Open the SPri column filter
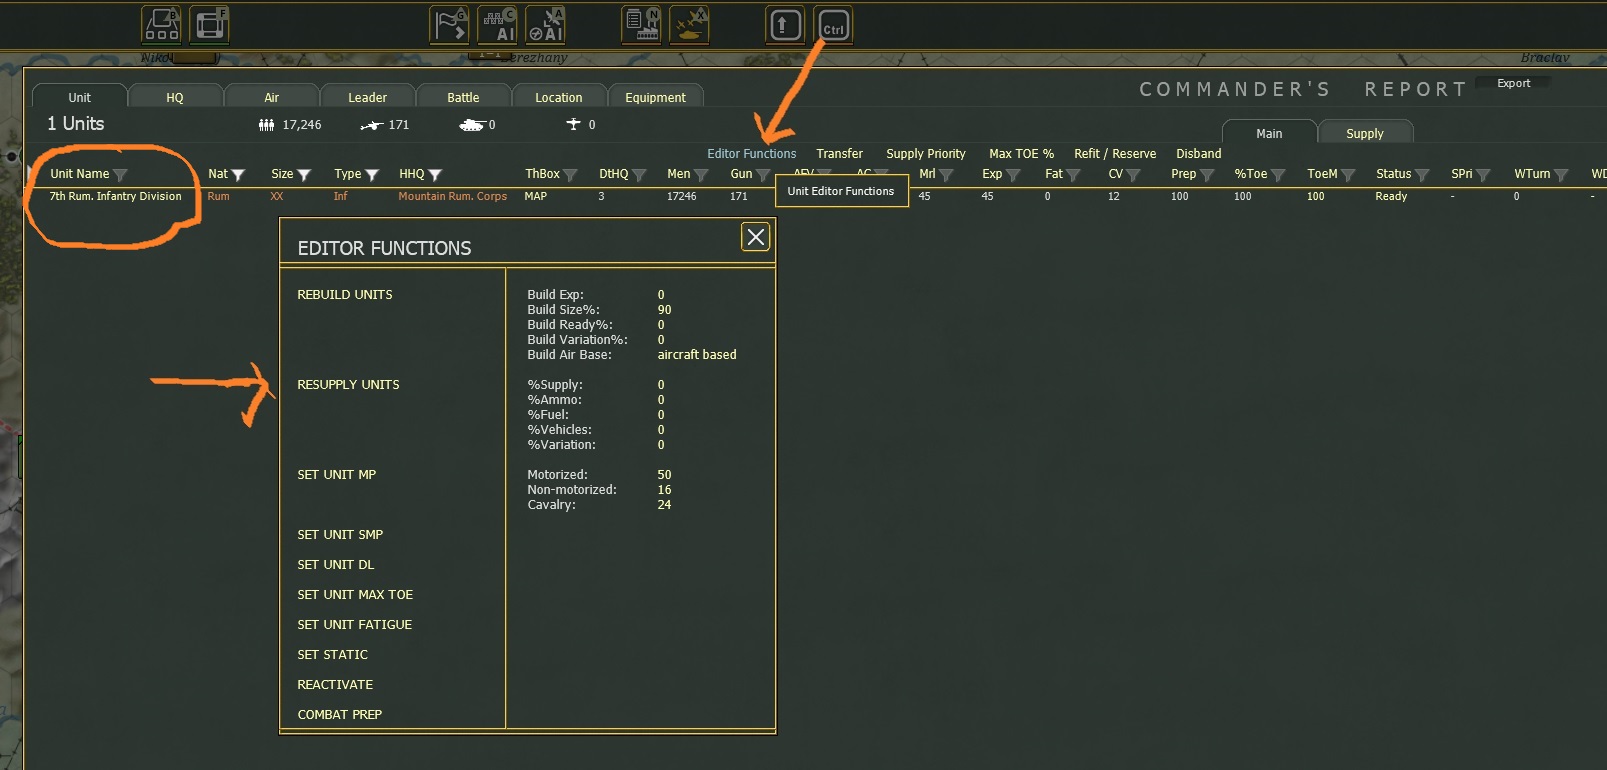 [x=1483, y=175]
